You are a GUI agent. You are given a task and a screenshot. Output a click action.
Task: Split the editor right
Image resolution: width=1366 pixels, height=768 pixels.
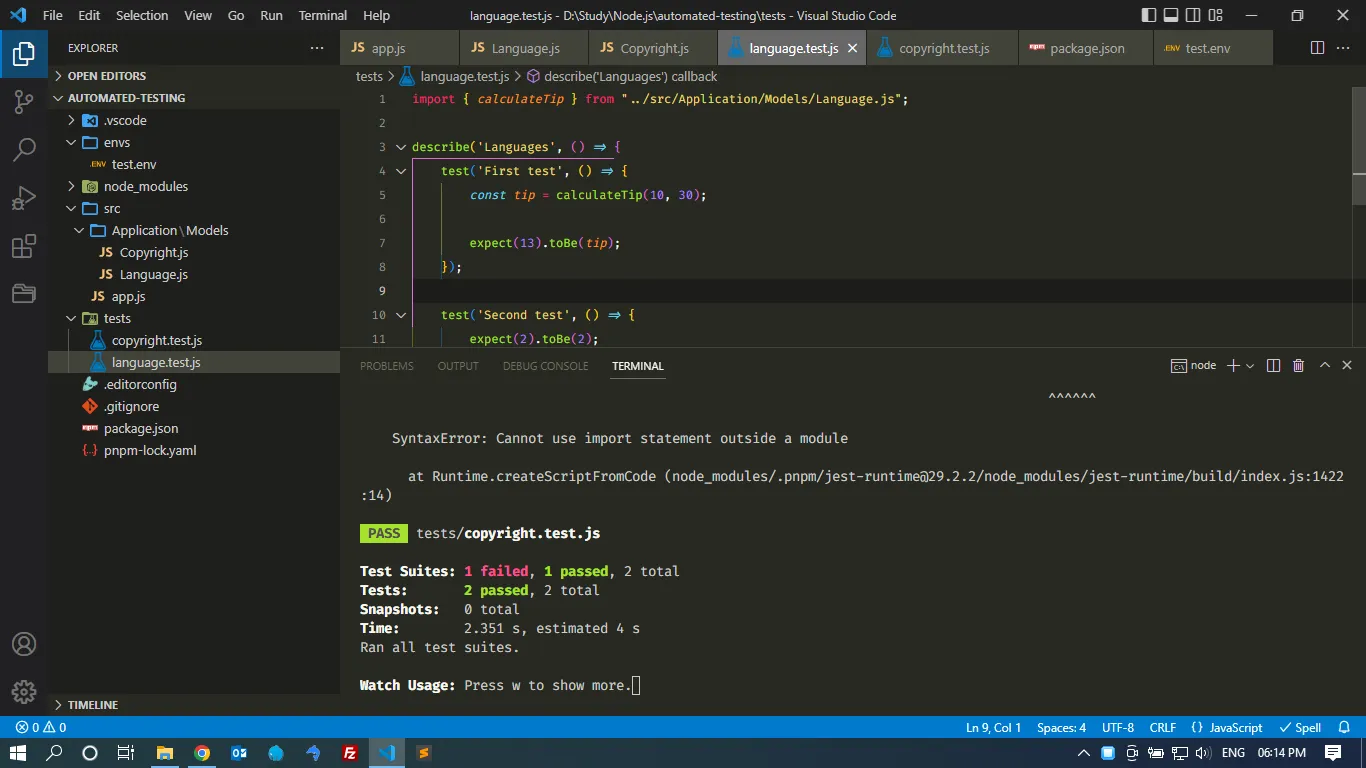coord(1317,48)
